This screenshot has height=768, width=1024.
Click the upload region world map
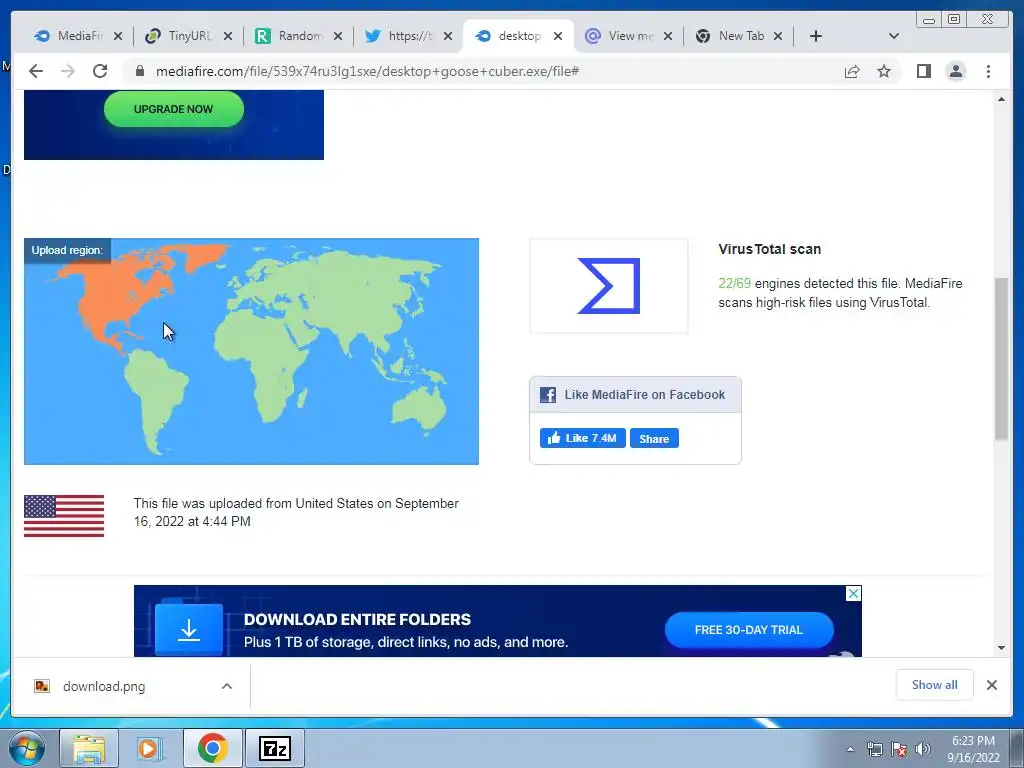(x=251, y=351)
